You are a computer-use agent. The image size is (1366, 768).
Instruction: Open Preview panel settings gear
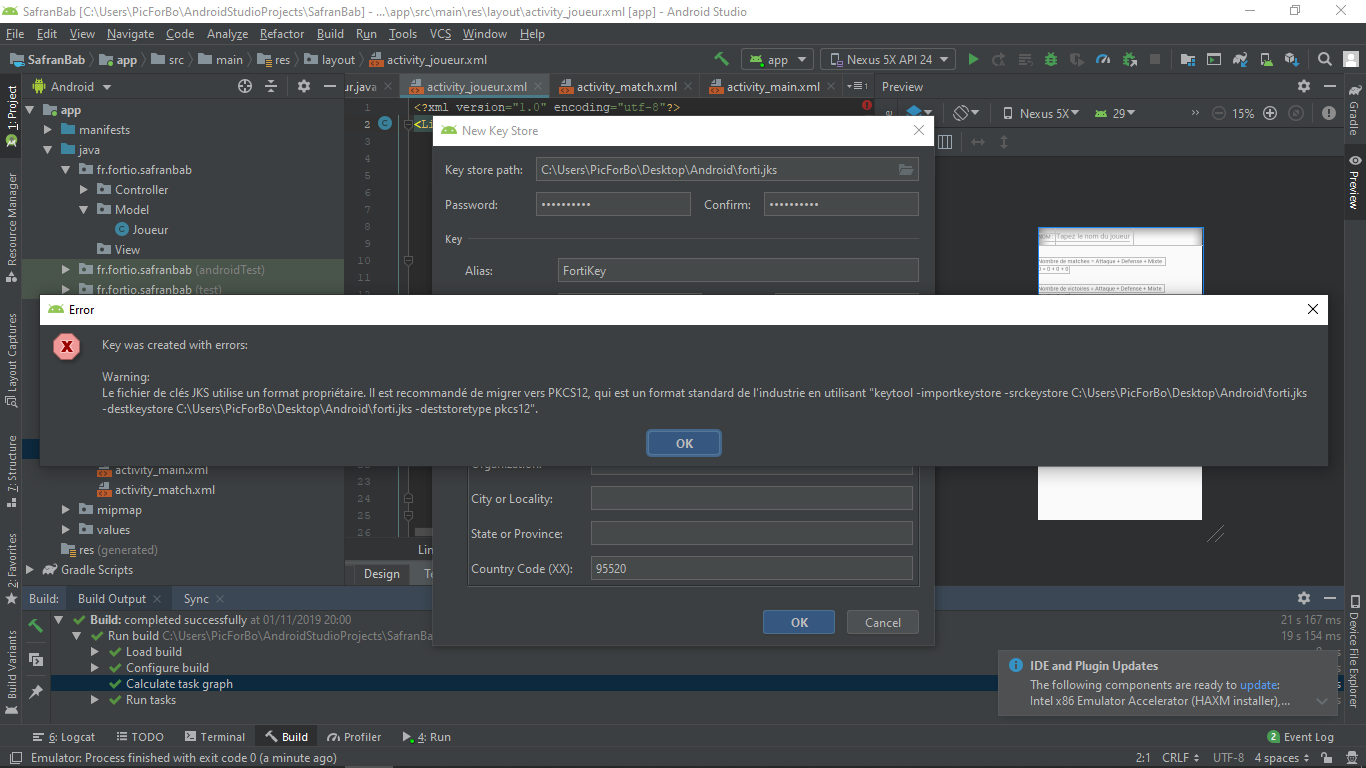(1304, 87)
